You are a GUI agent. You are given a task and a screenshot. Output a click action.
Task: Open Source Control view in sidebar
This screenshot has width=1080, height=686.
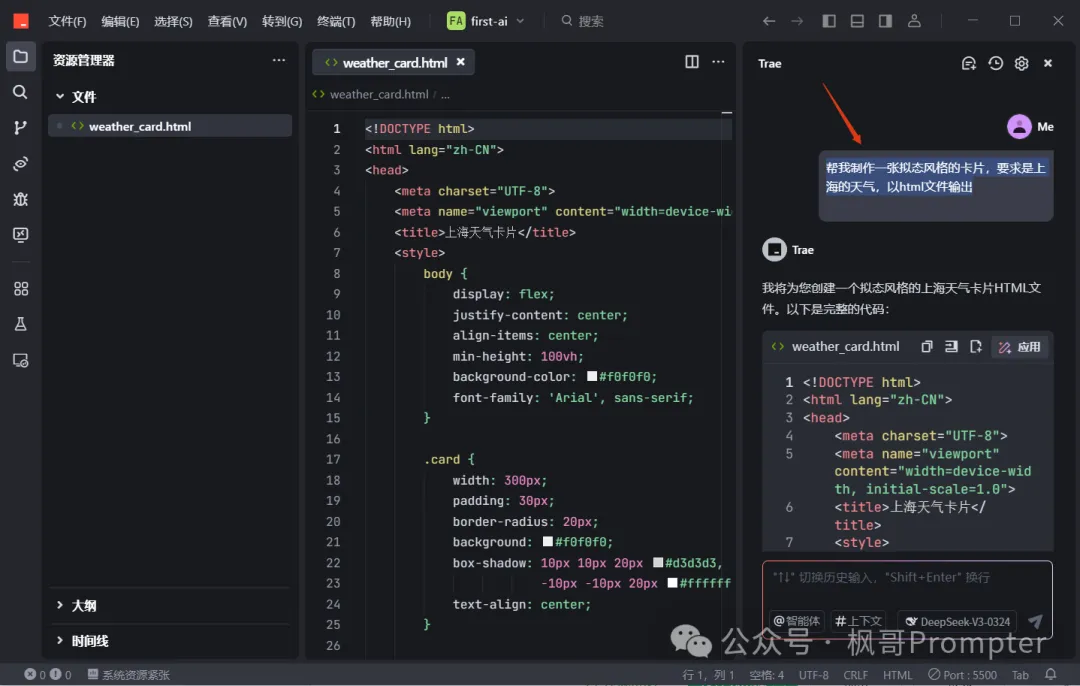(x=20, y=127)
